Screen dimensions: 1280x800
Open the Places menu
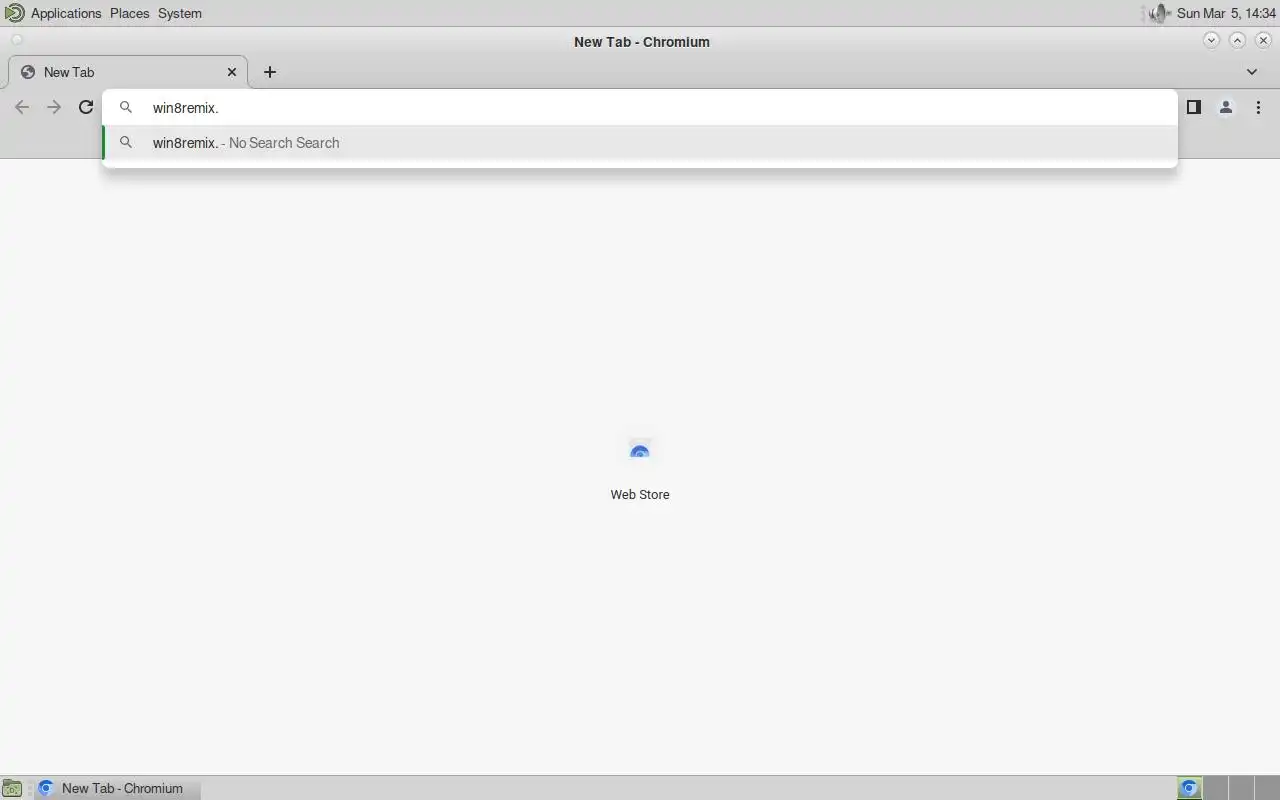point(130,13)
